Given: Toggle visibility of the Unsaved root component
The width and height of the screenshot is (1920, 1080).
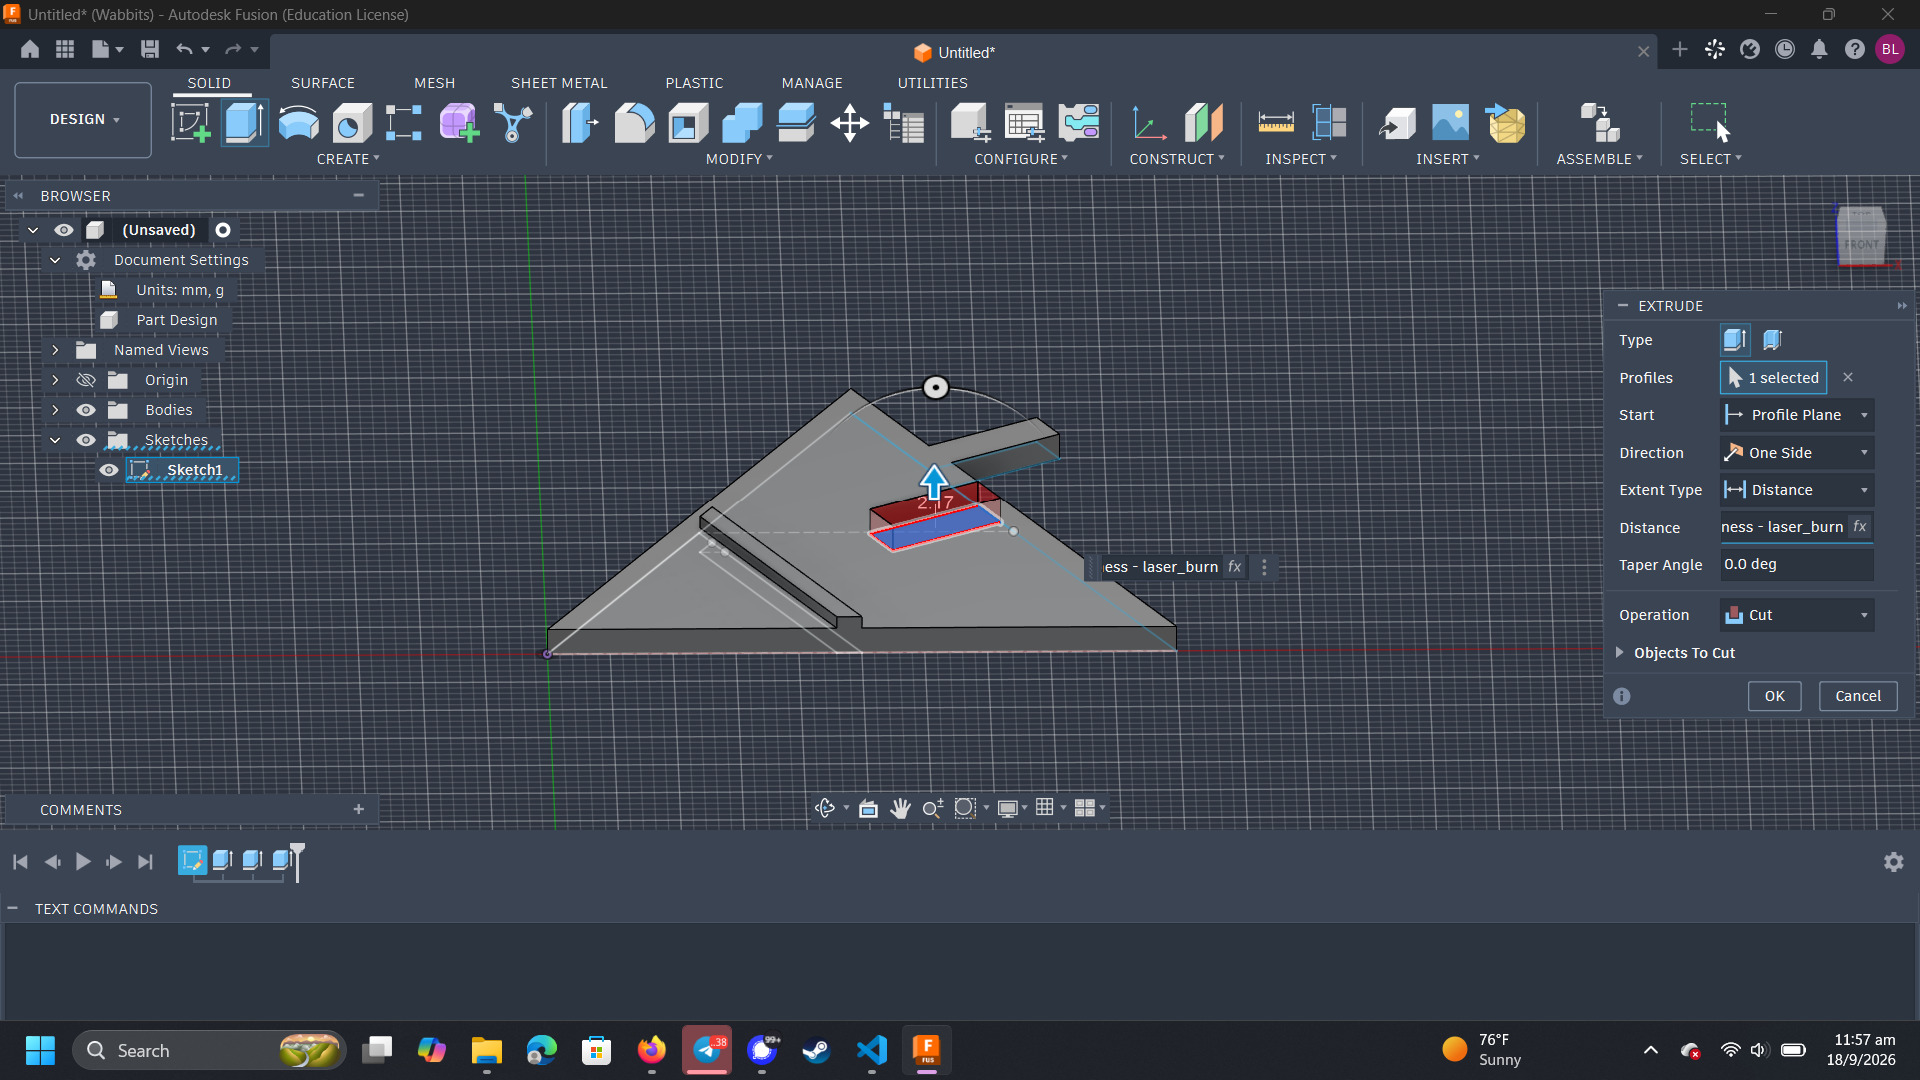Looking at the screenshot, I should point(63,230).
